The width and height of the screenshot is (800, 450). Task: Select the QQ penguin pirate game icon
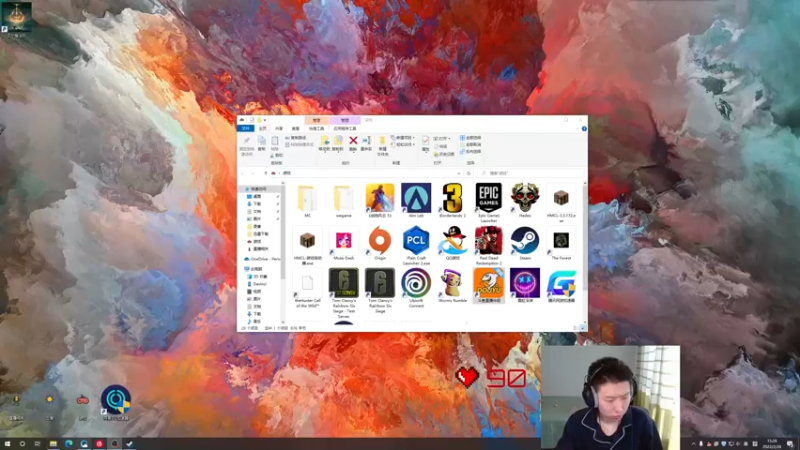(x=453, y=243)
